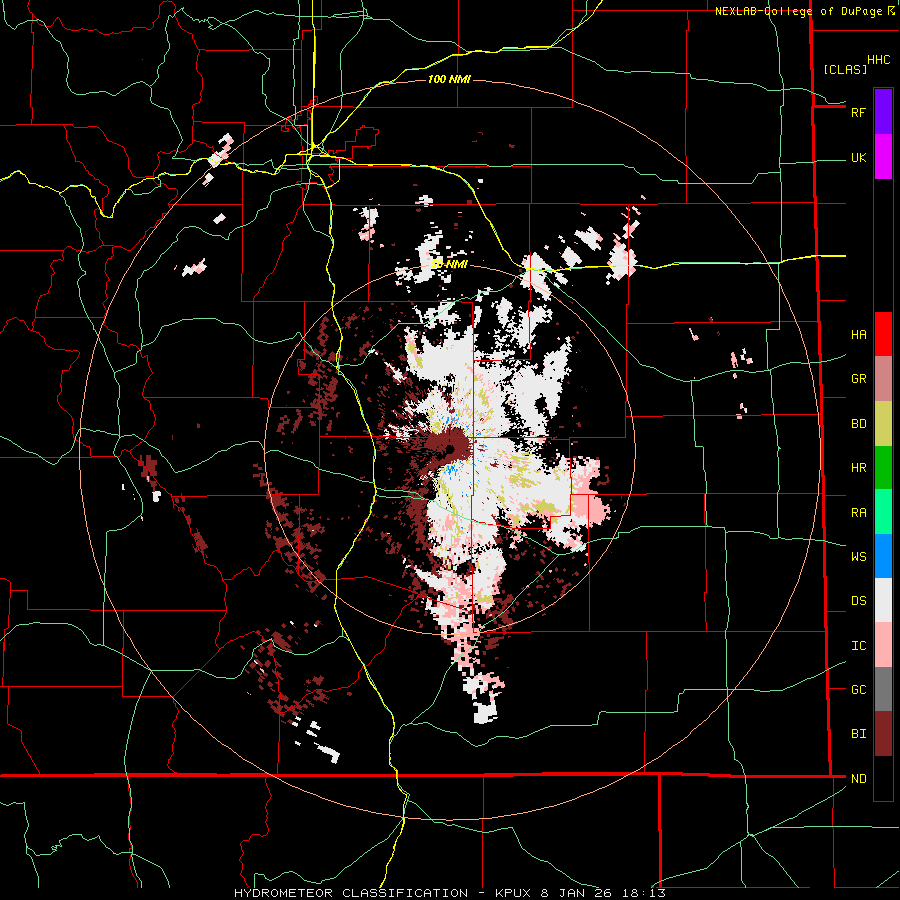Click the 'NEXLAB-College of DuPage' credit text

click(x=798, y=11)
